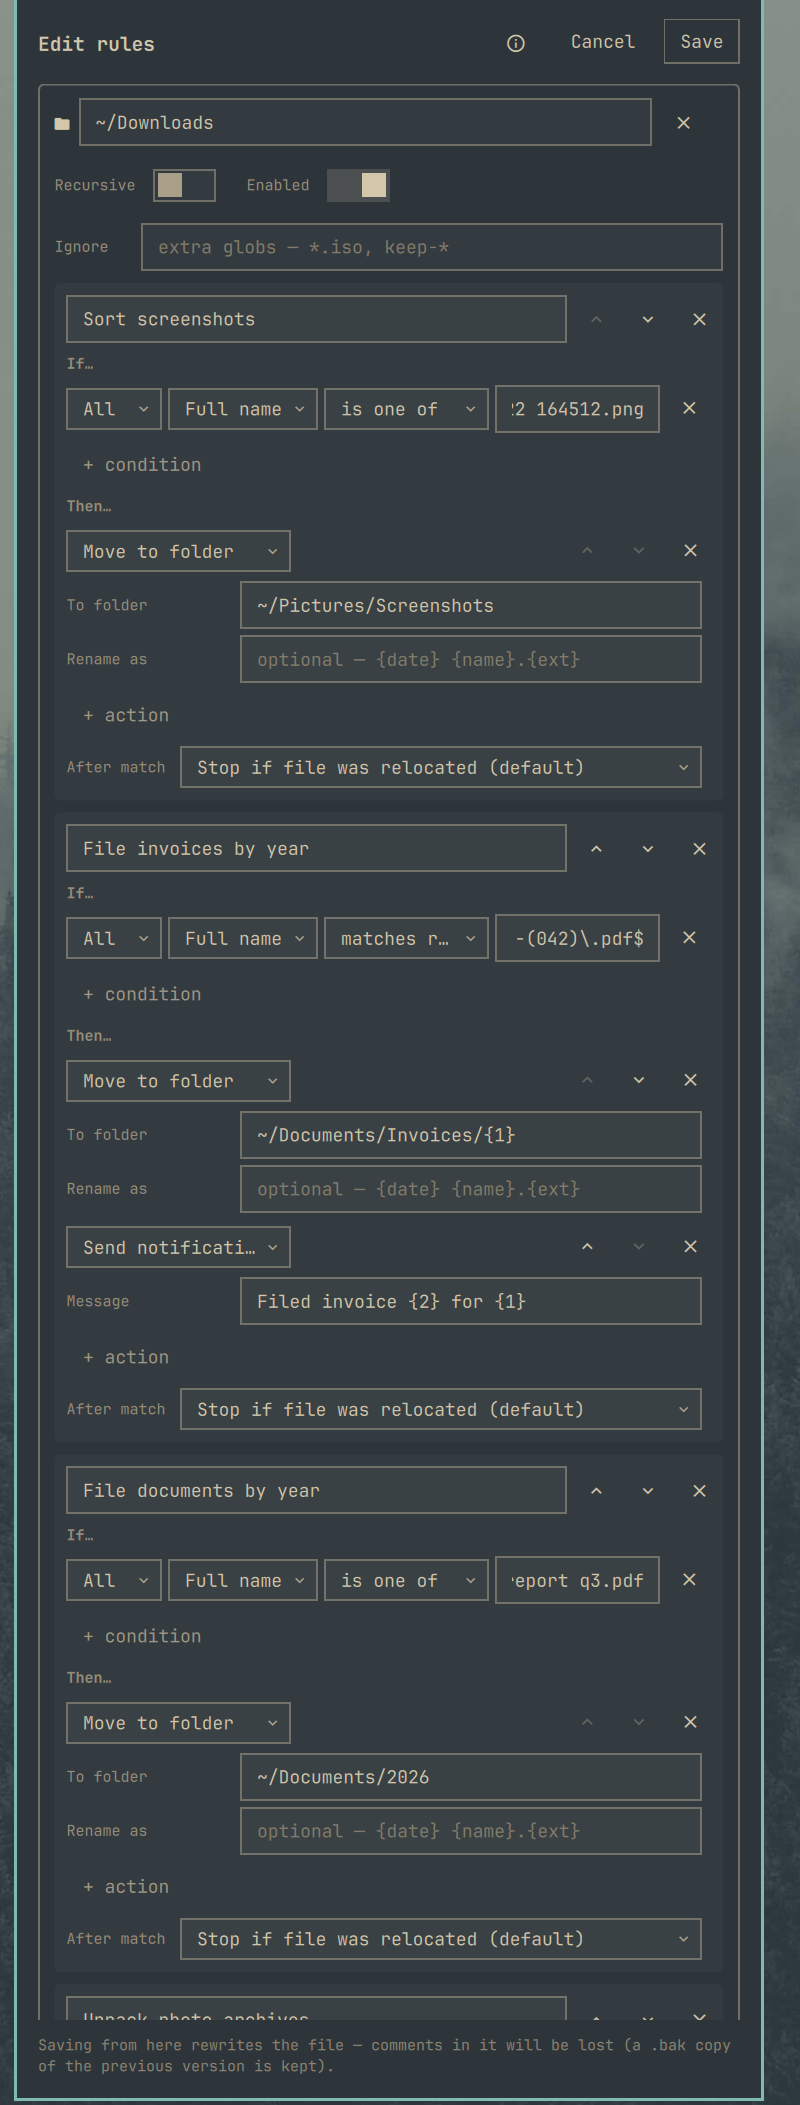
Task: Save the edited rules
Action: [702, 42]
